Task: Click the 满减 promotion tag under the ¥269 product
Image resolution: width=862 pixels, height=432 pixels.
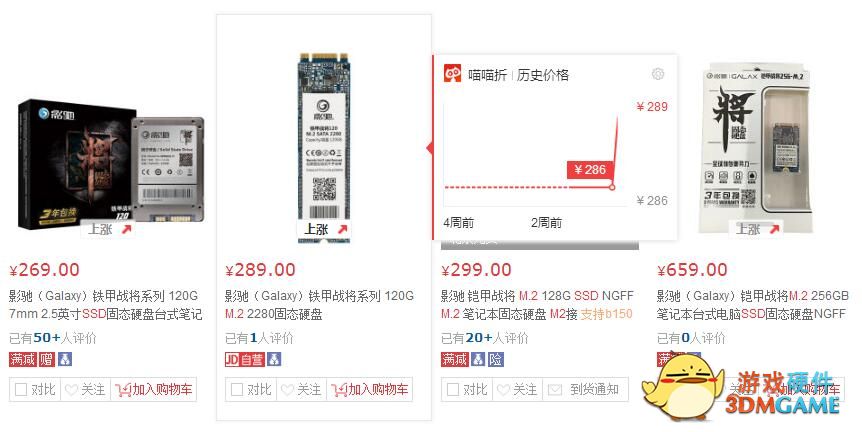Action: [23, 359]
